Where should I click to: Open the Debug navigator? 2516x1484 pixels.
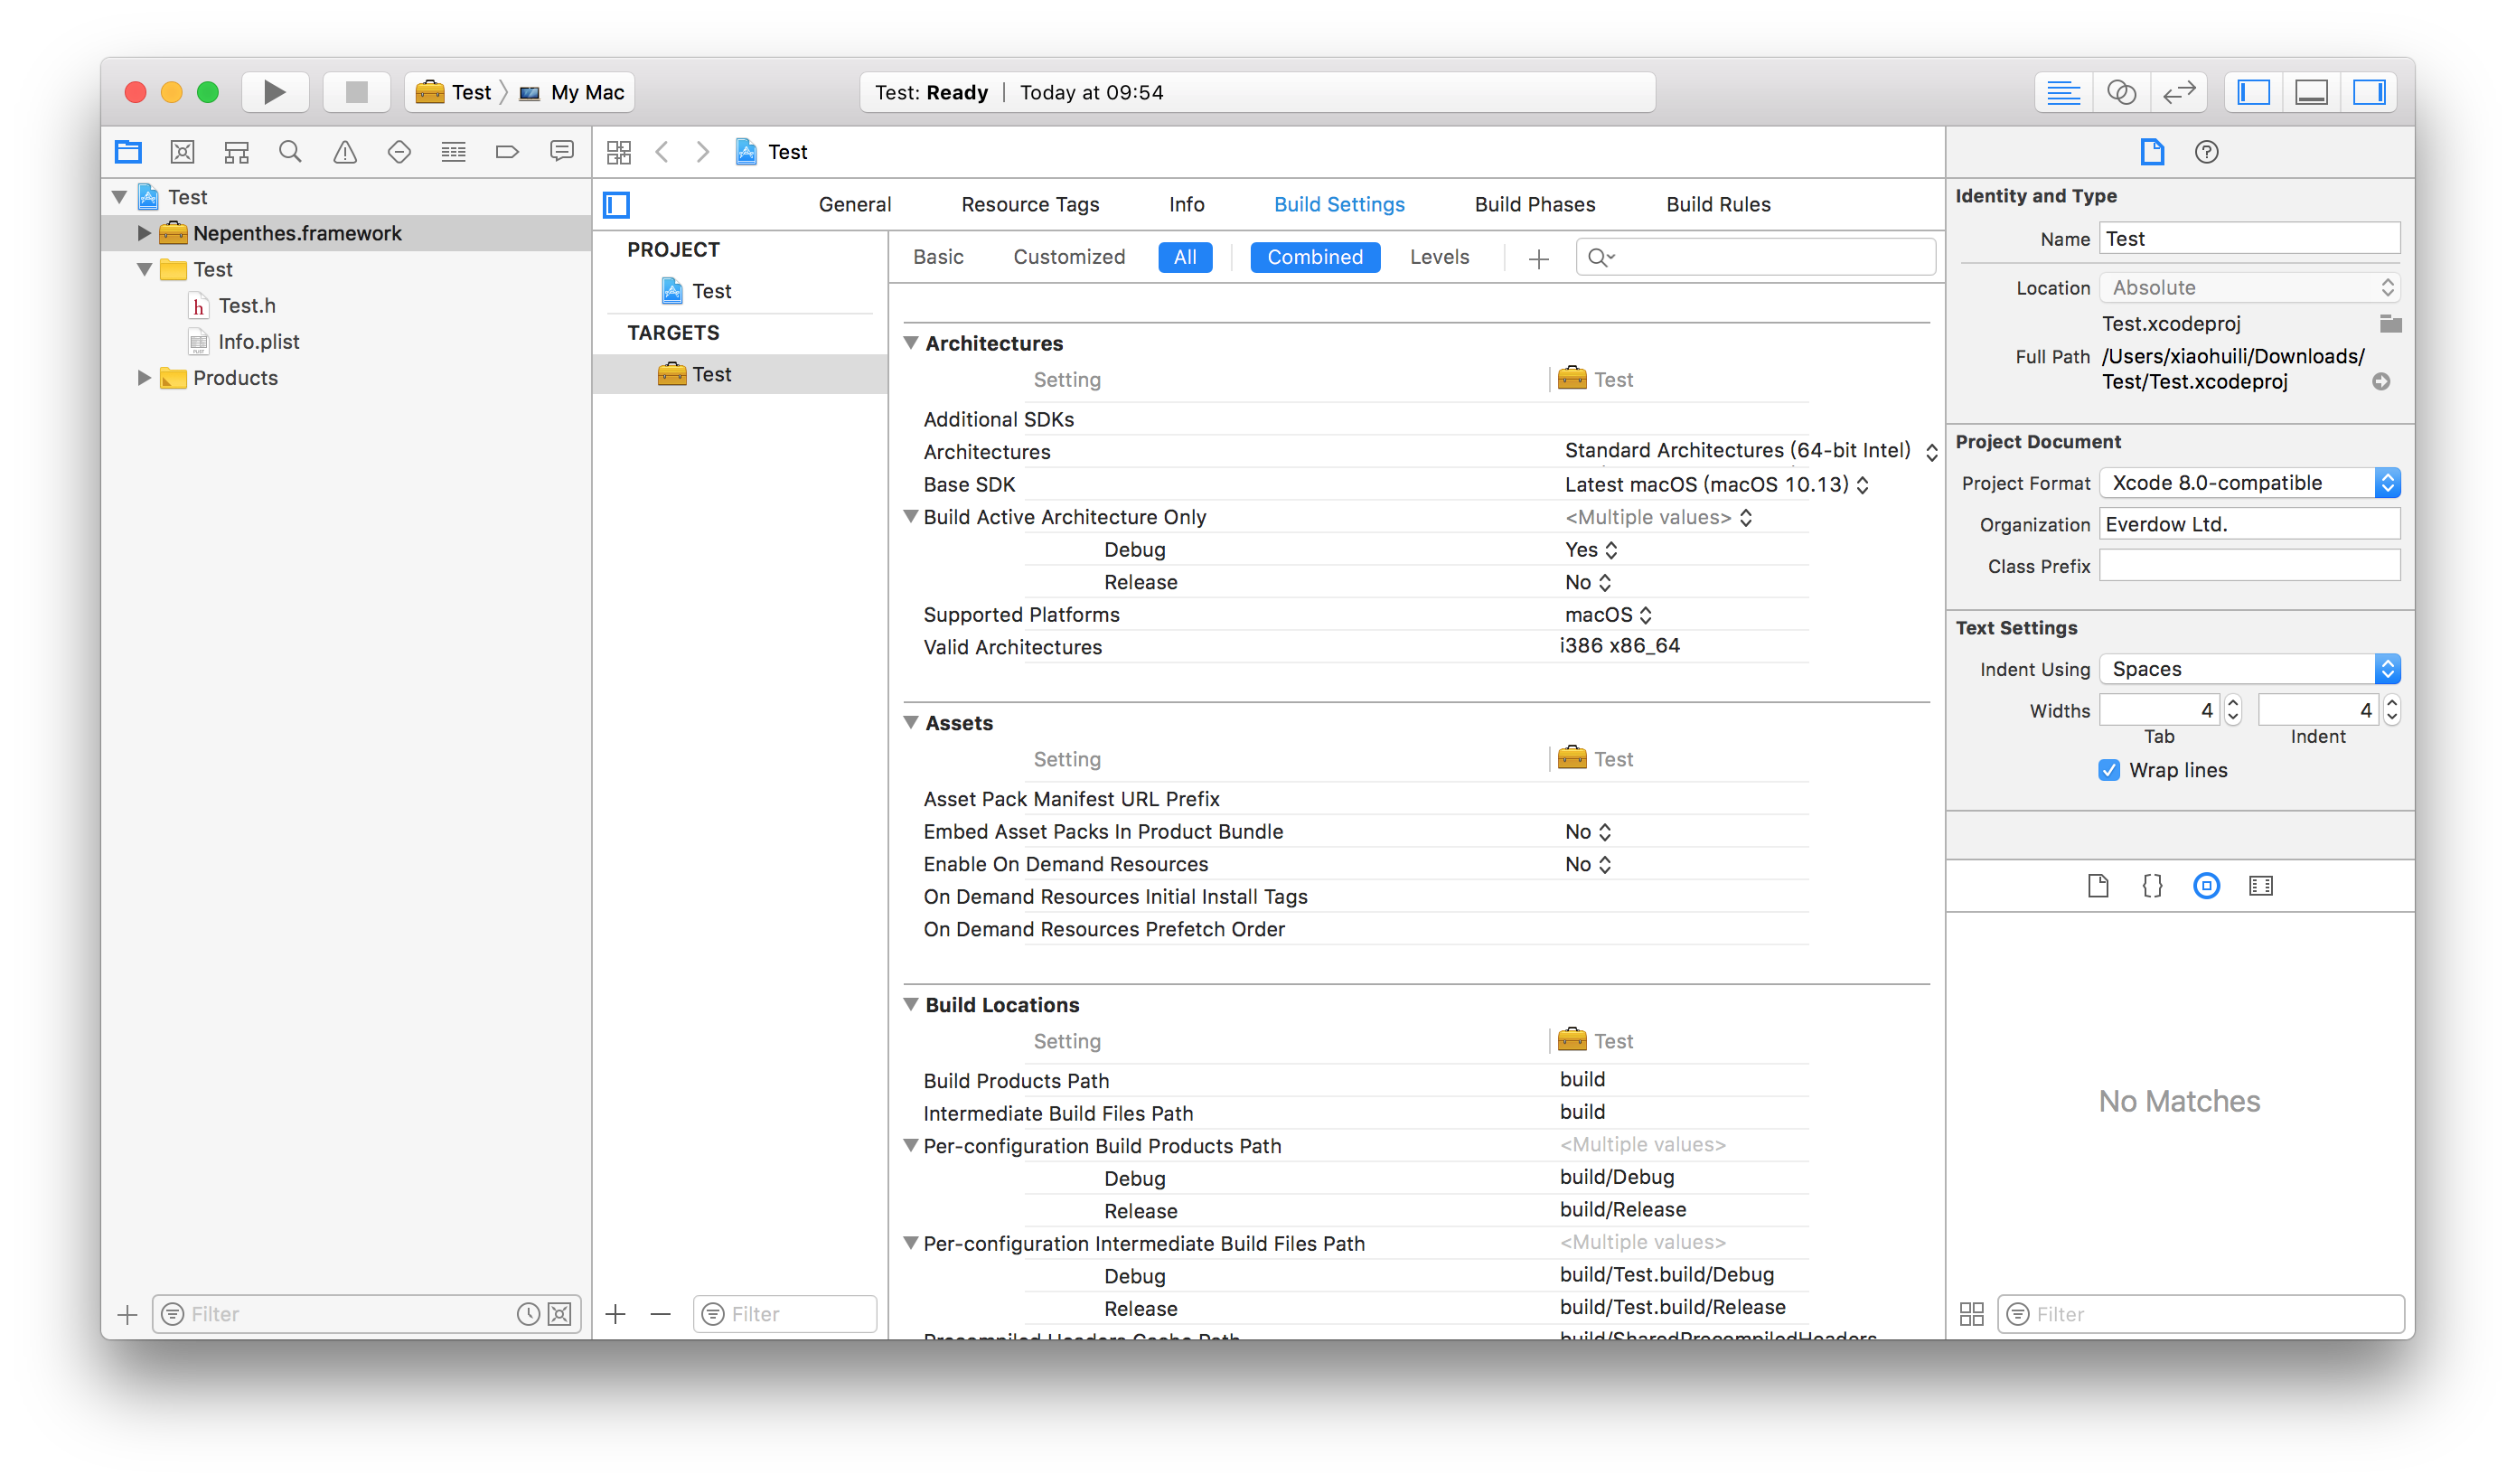453,152
